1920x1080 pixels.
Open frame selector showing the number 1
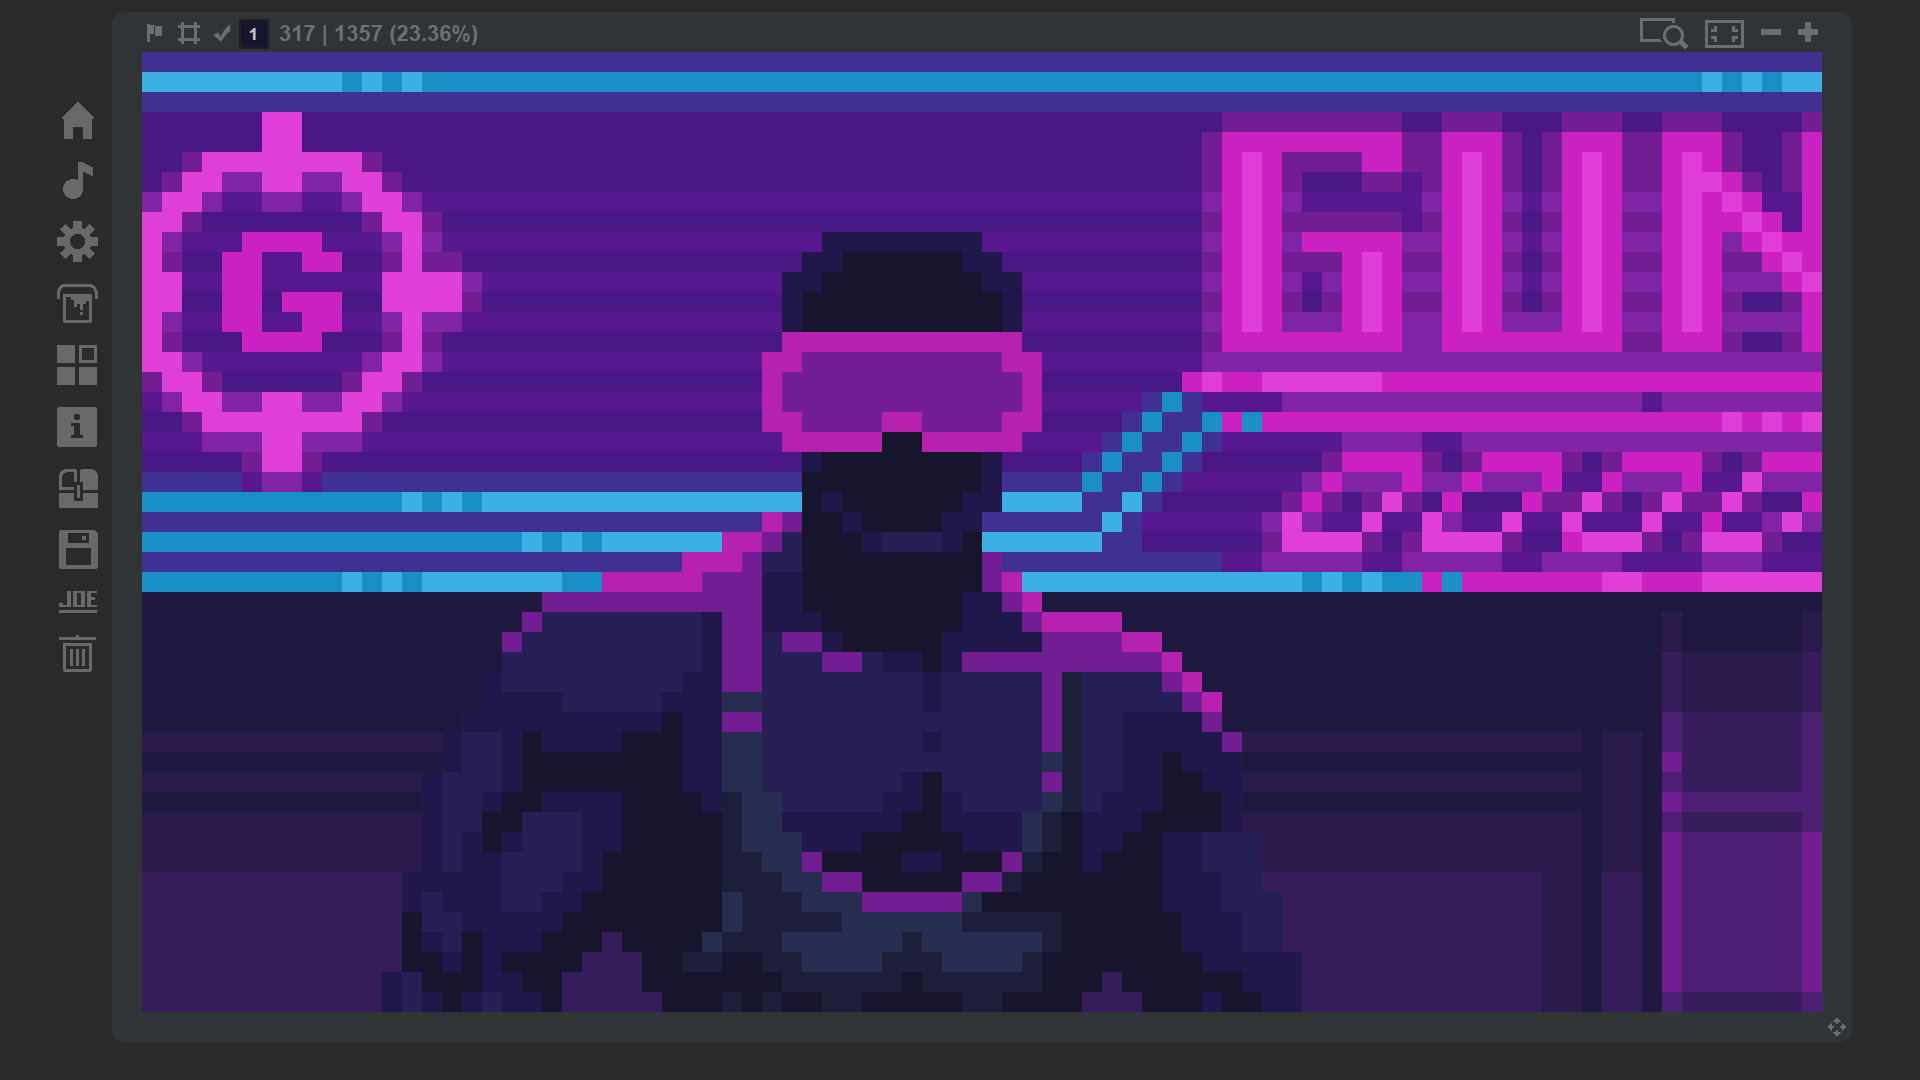(253, 33)
